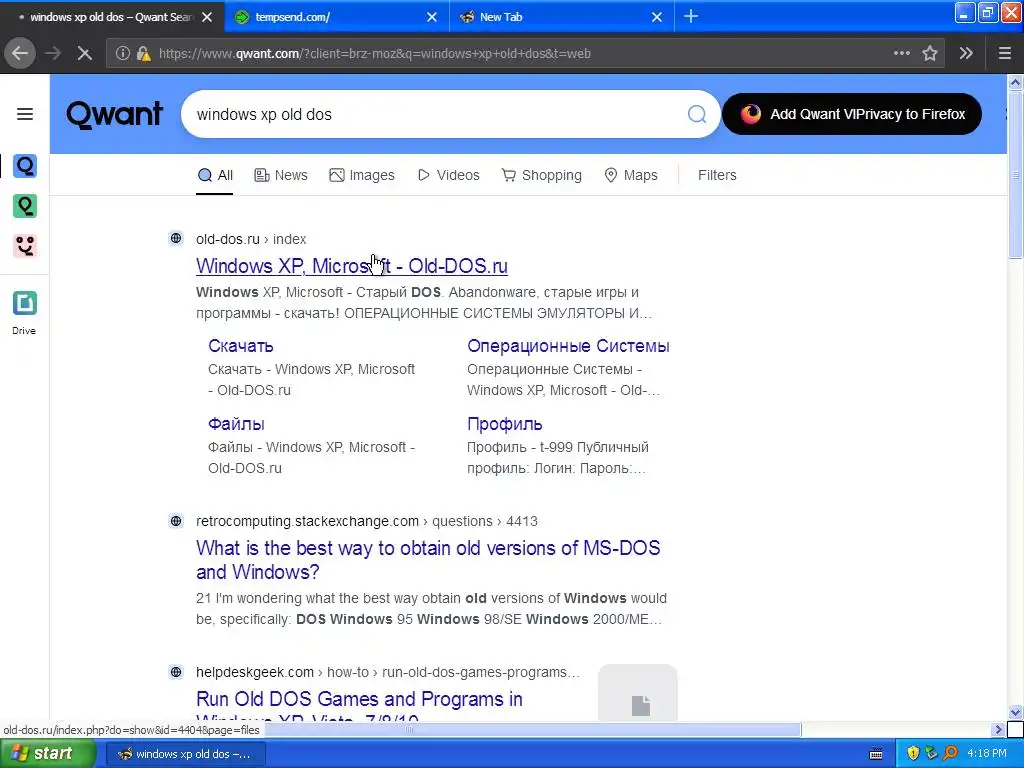Open a new browser tab with the plus button
1024x768 pixels.
pos(690,17)
